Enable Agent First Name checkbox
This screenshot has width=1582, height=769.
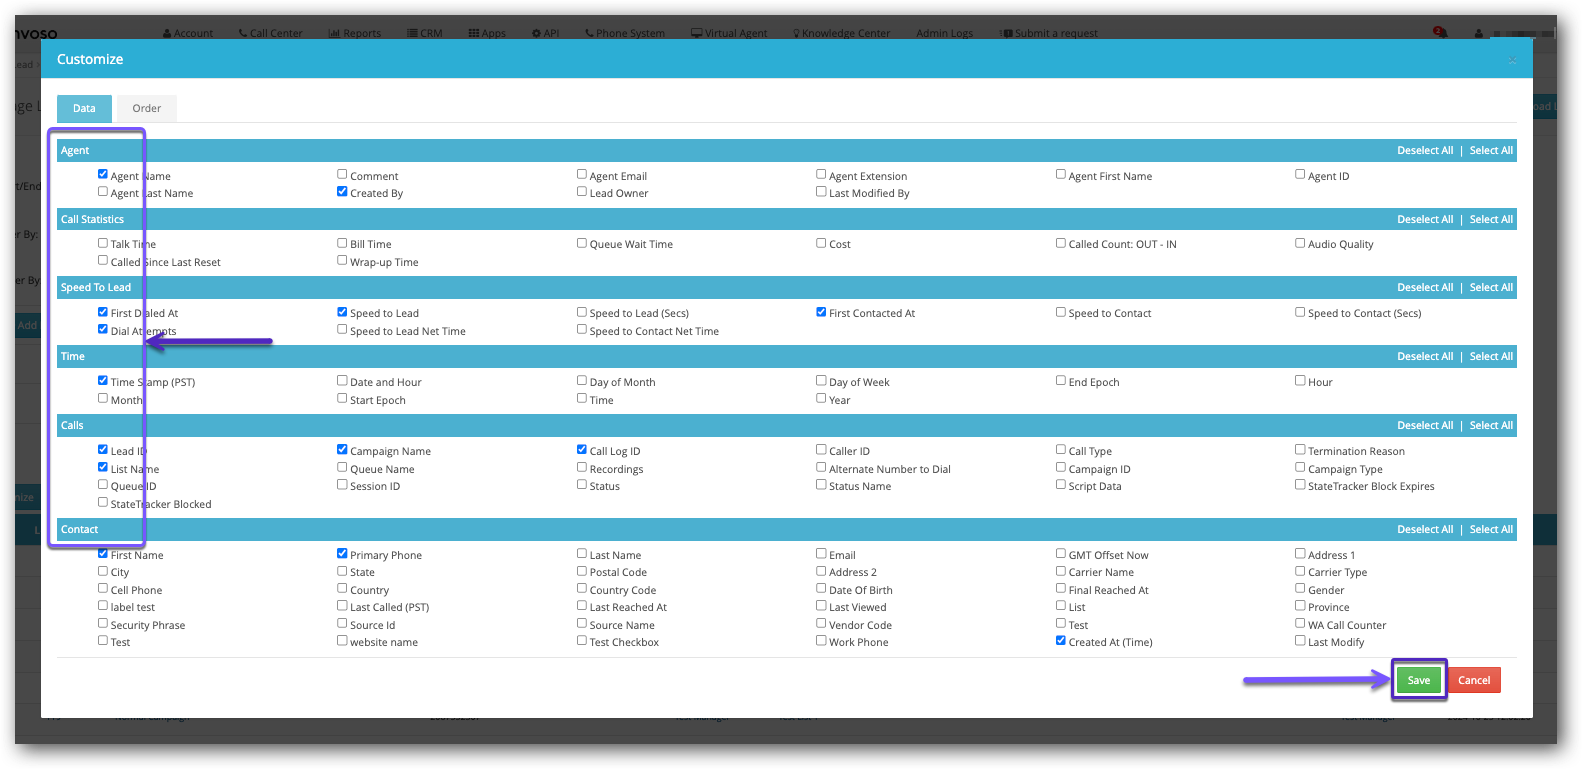point(1061,174)
